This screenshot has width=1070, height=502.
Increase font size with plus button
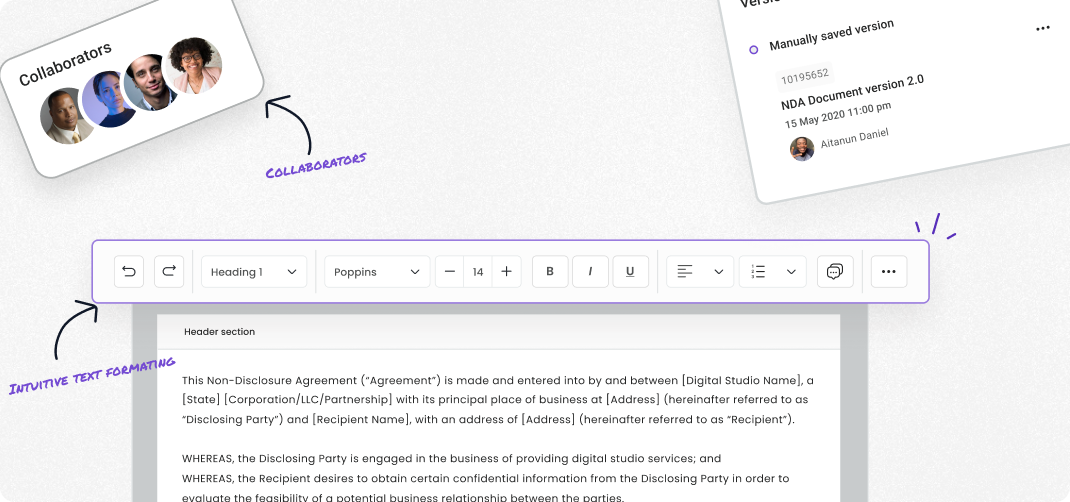click(506, 271)
